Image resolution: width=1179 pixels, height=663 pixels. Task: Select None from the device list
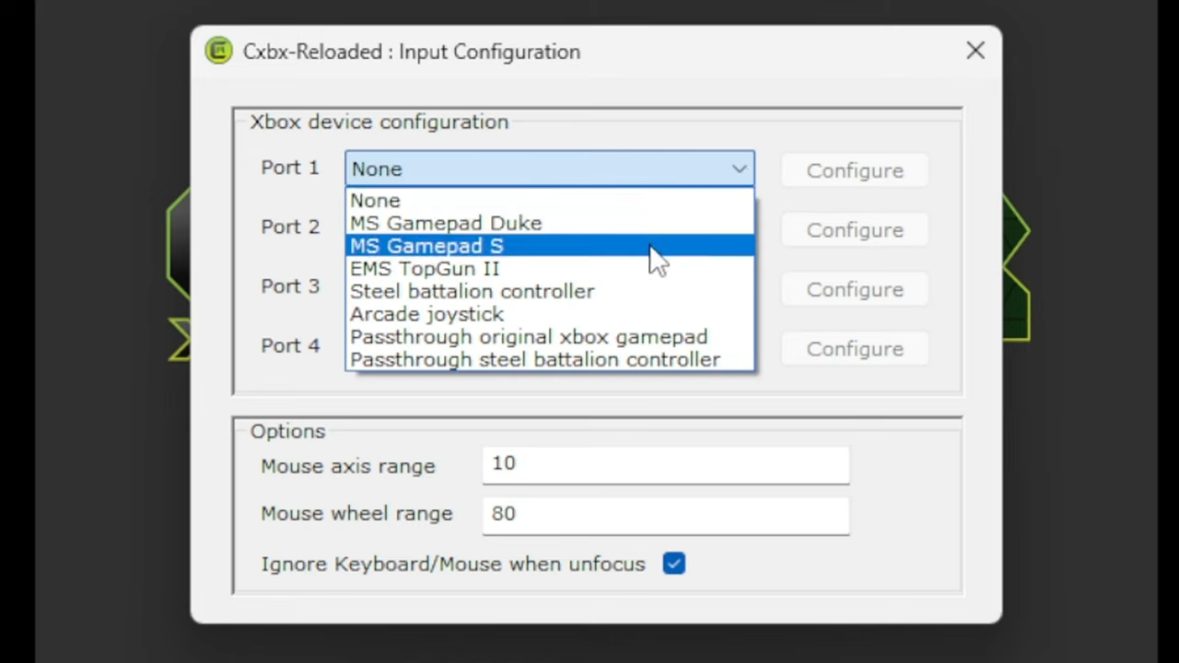[550, 200]
